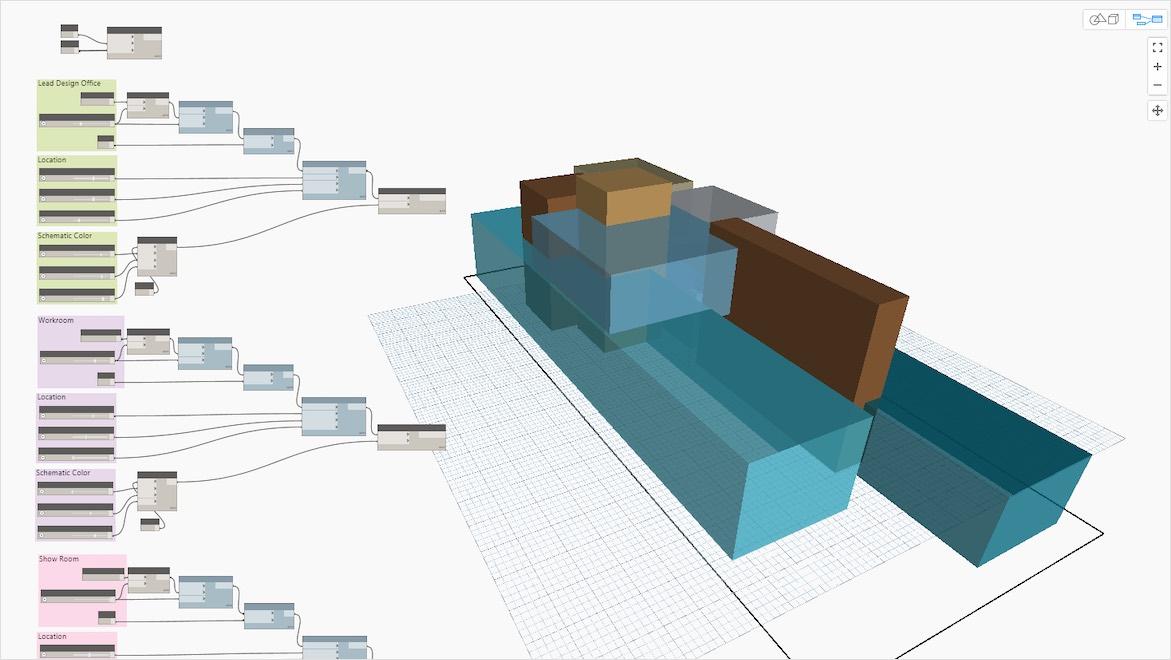Expand the Lead Design Office slider settings chevron
Screen dimensions: 1171x660
point(43,124)
